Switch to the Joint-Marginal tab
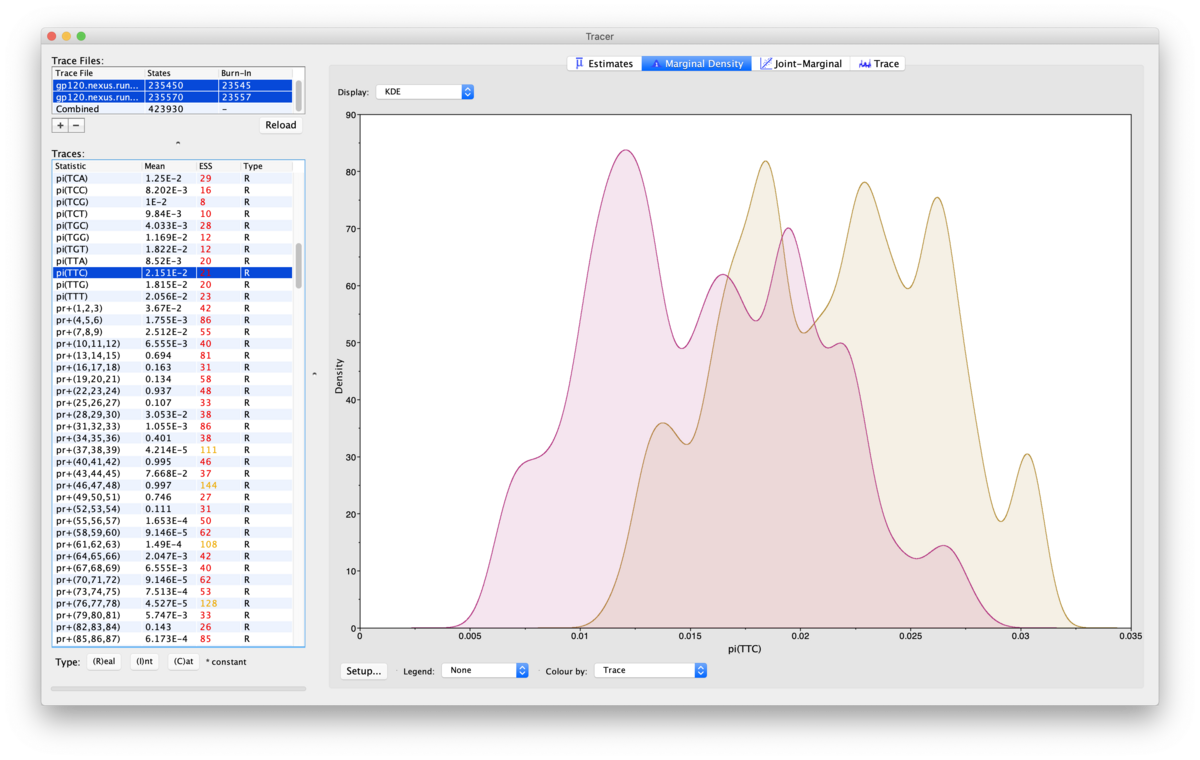Viewport: 1200px width, 760px height. pos(801,63)
